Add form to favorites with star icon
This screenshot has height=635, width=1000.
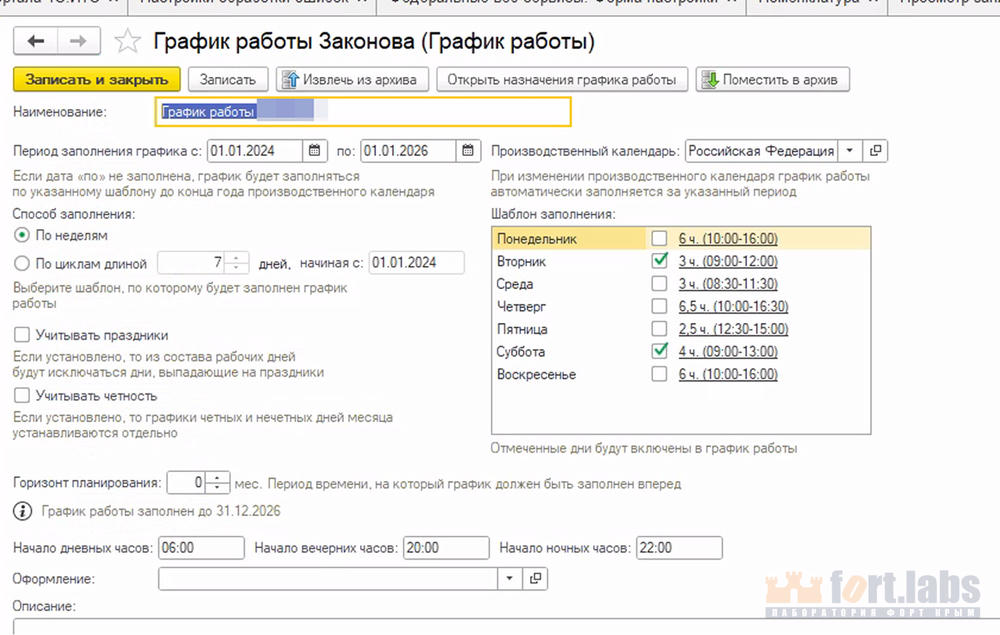point(127,42)
